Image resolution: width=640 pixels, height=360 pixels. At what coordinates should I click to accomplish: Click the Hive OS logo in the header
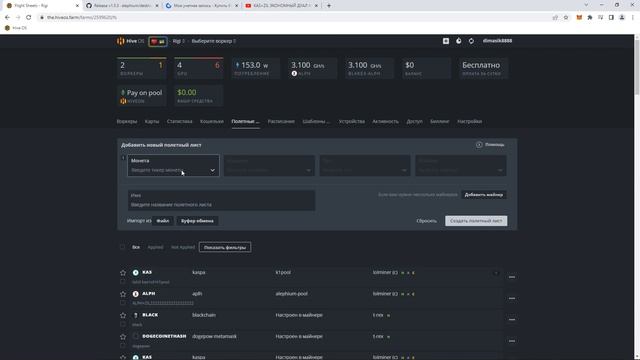tap(130, 41)
